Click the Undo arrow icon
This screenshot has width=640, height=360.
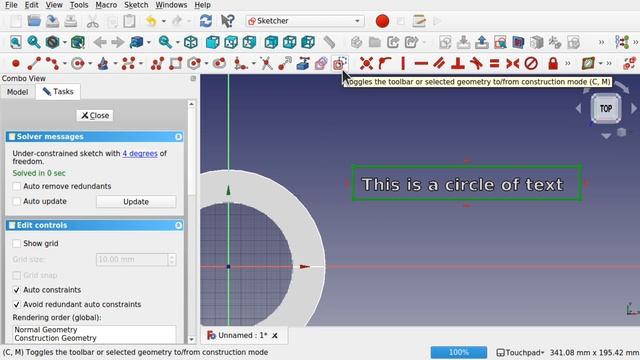point(151,21)
